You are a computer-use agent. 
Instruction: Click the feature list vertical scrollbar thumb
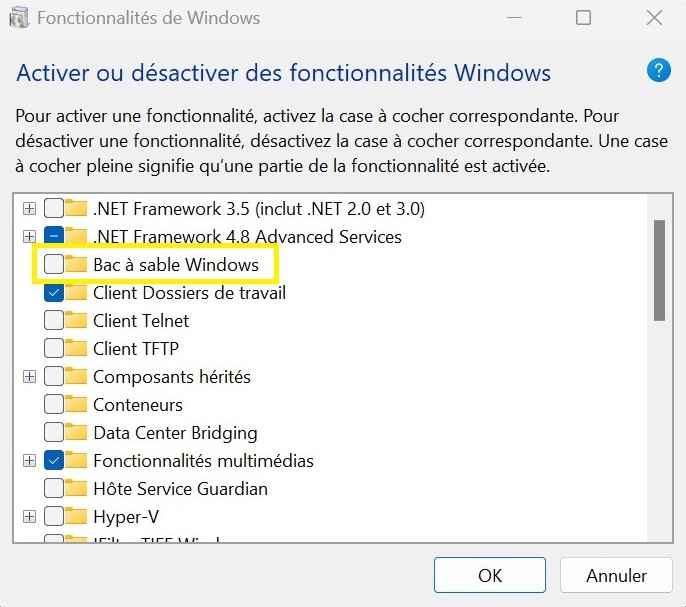coord(659,270)
